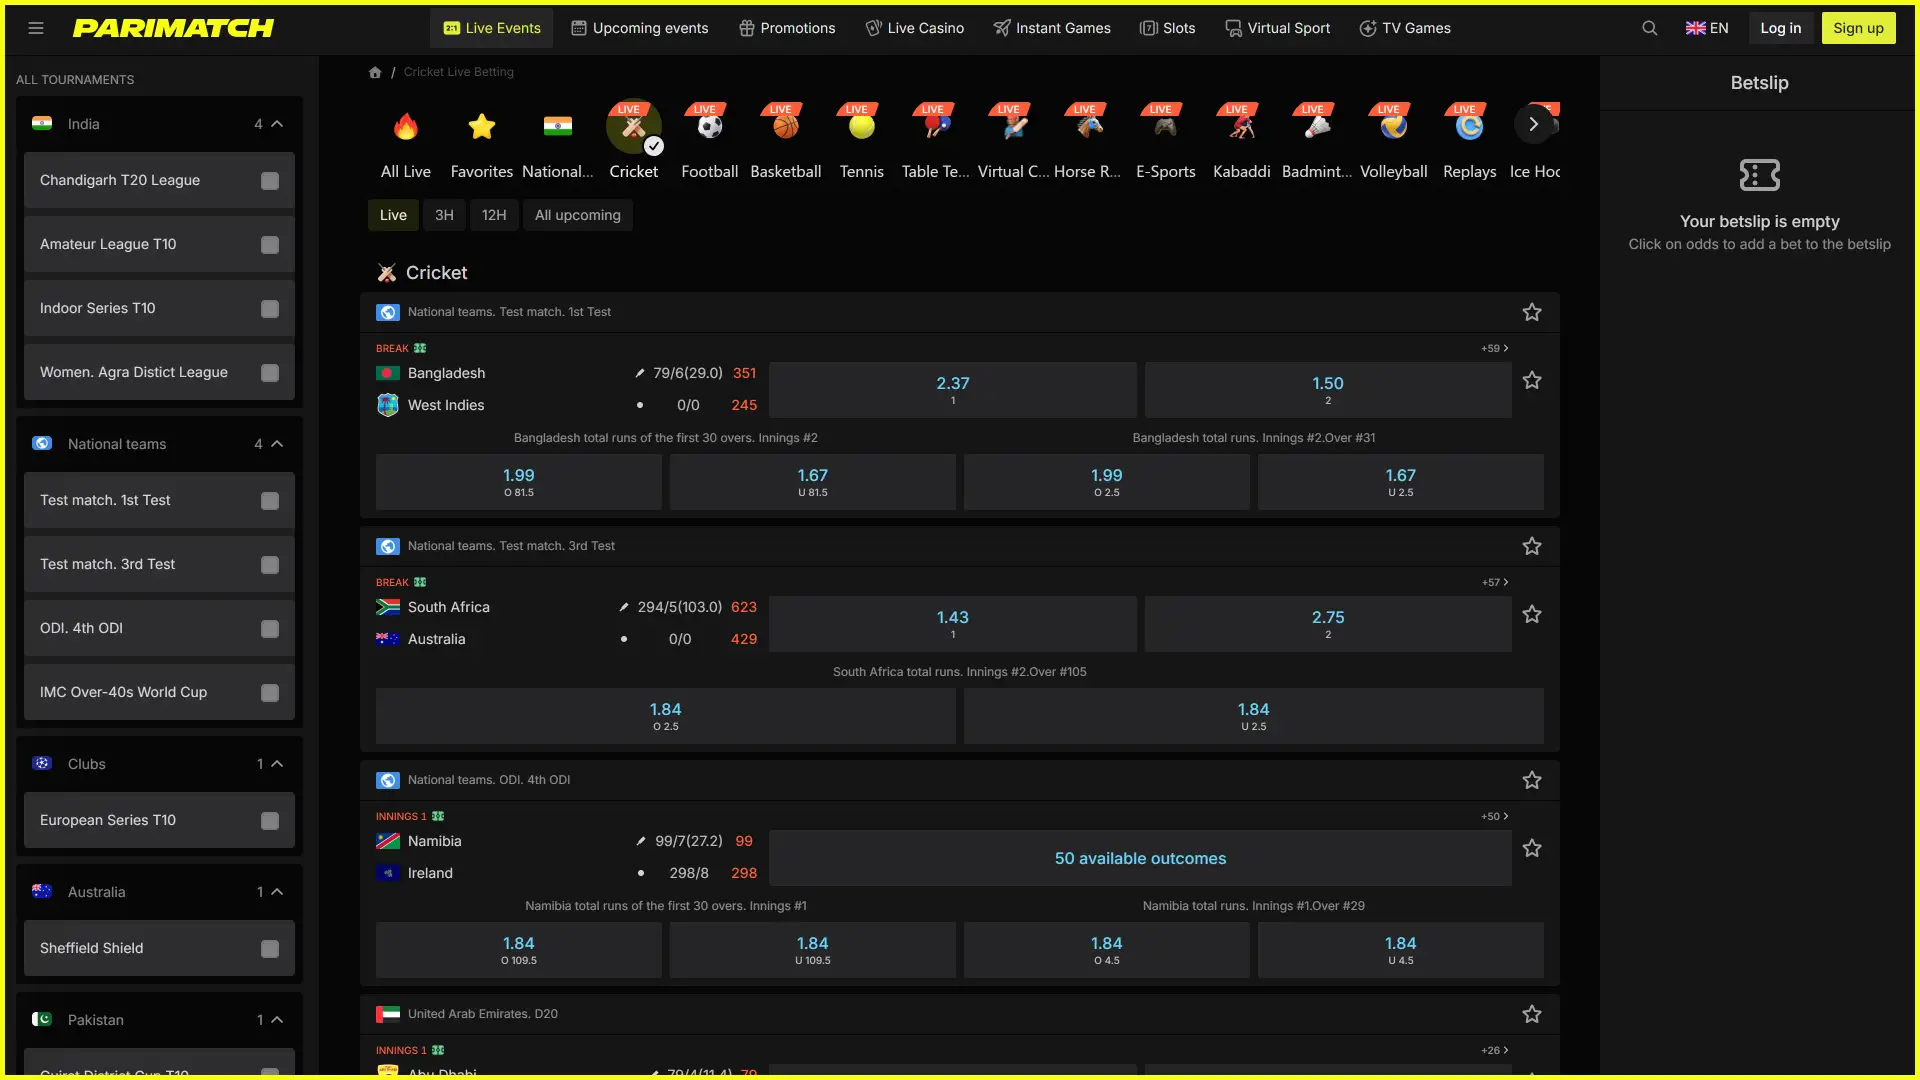Pick Namibia over 109.5 runs odds
Screen dimensions: 1920x1080
(519, 950)
